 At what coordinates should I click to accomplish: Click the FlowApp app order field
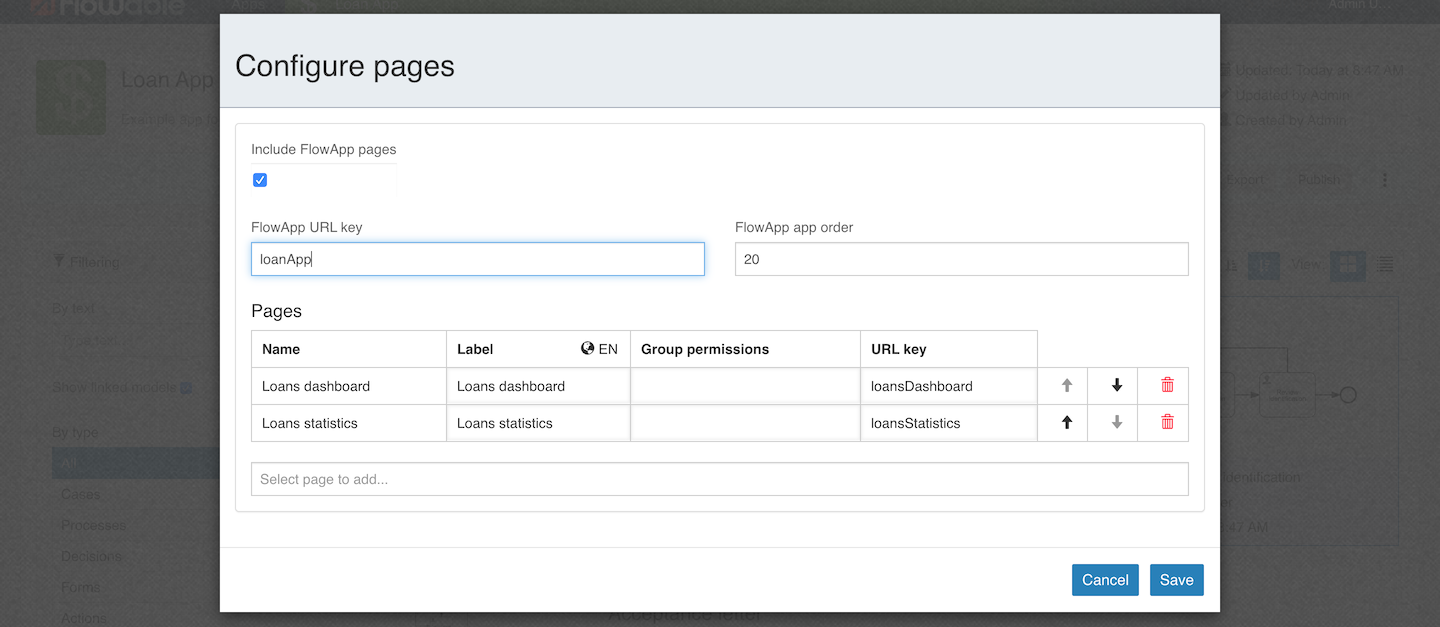click(960, 258)
